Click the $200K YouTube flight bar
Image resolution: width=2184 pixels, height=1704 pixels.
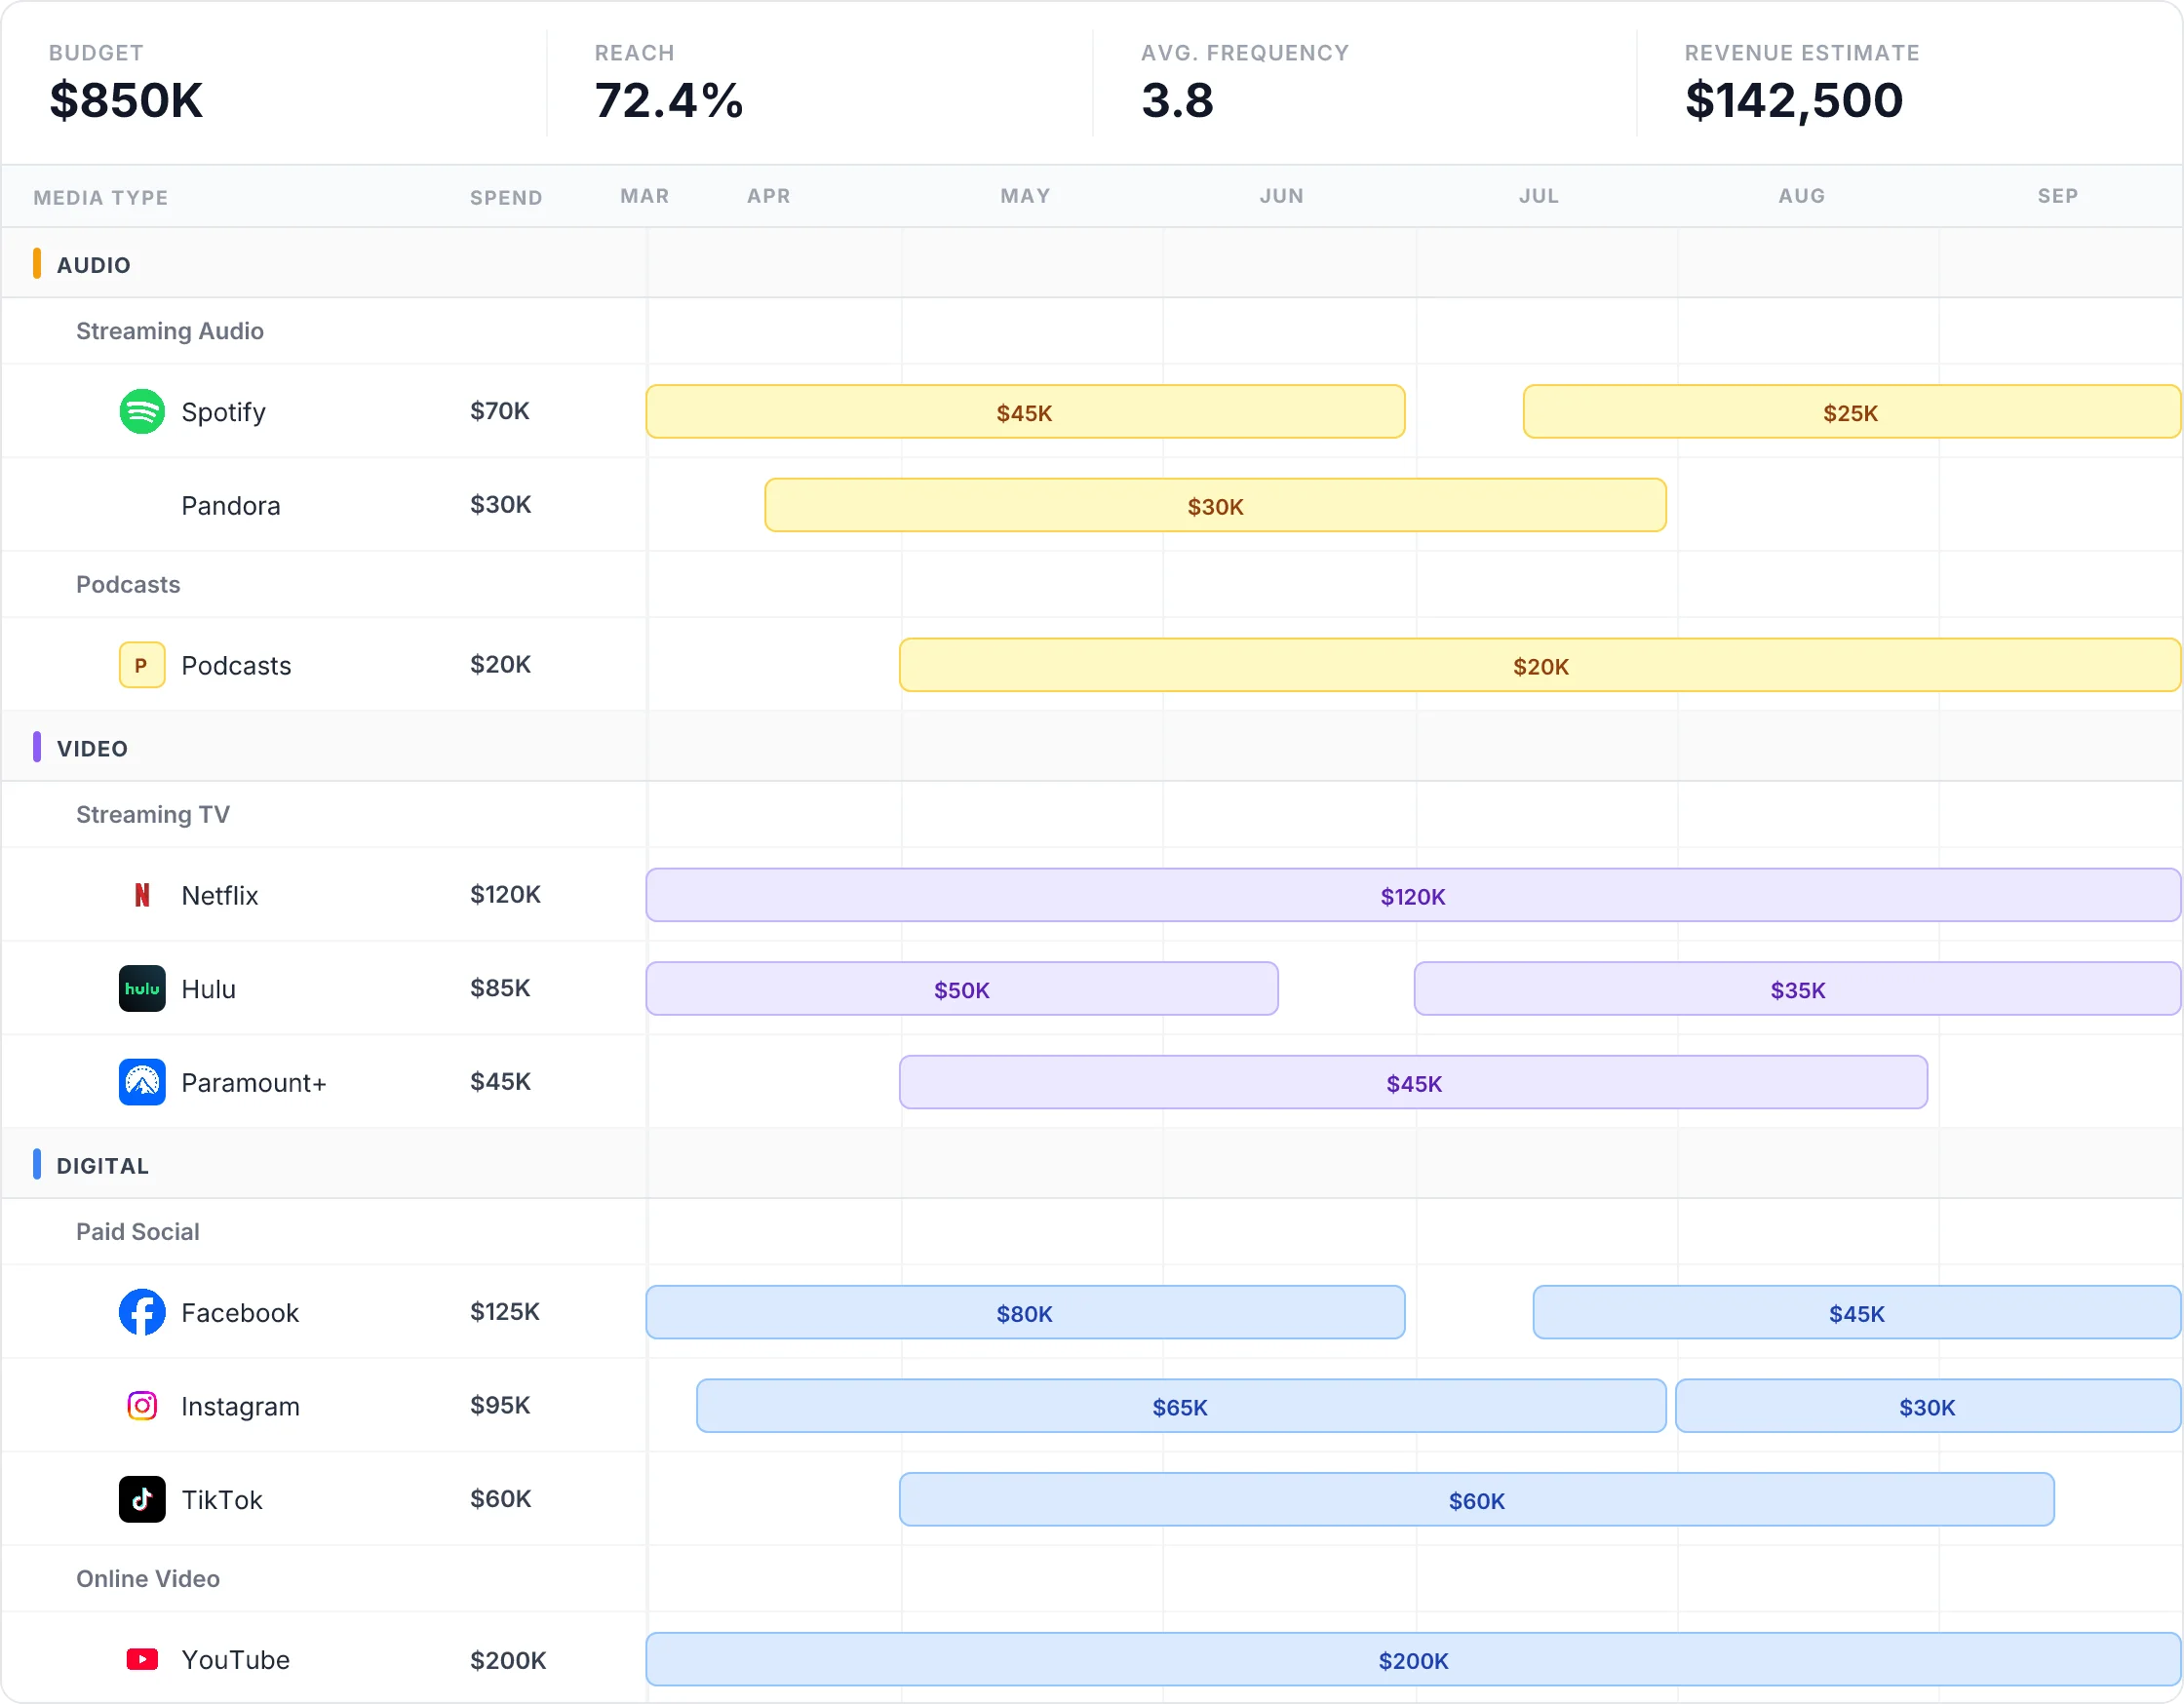[x=1412, y=1660]
